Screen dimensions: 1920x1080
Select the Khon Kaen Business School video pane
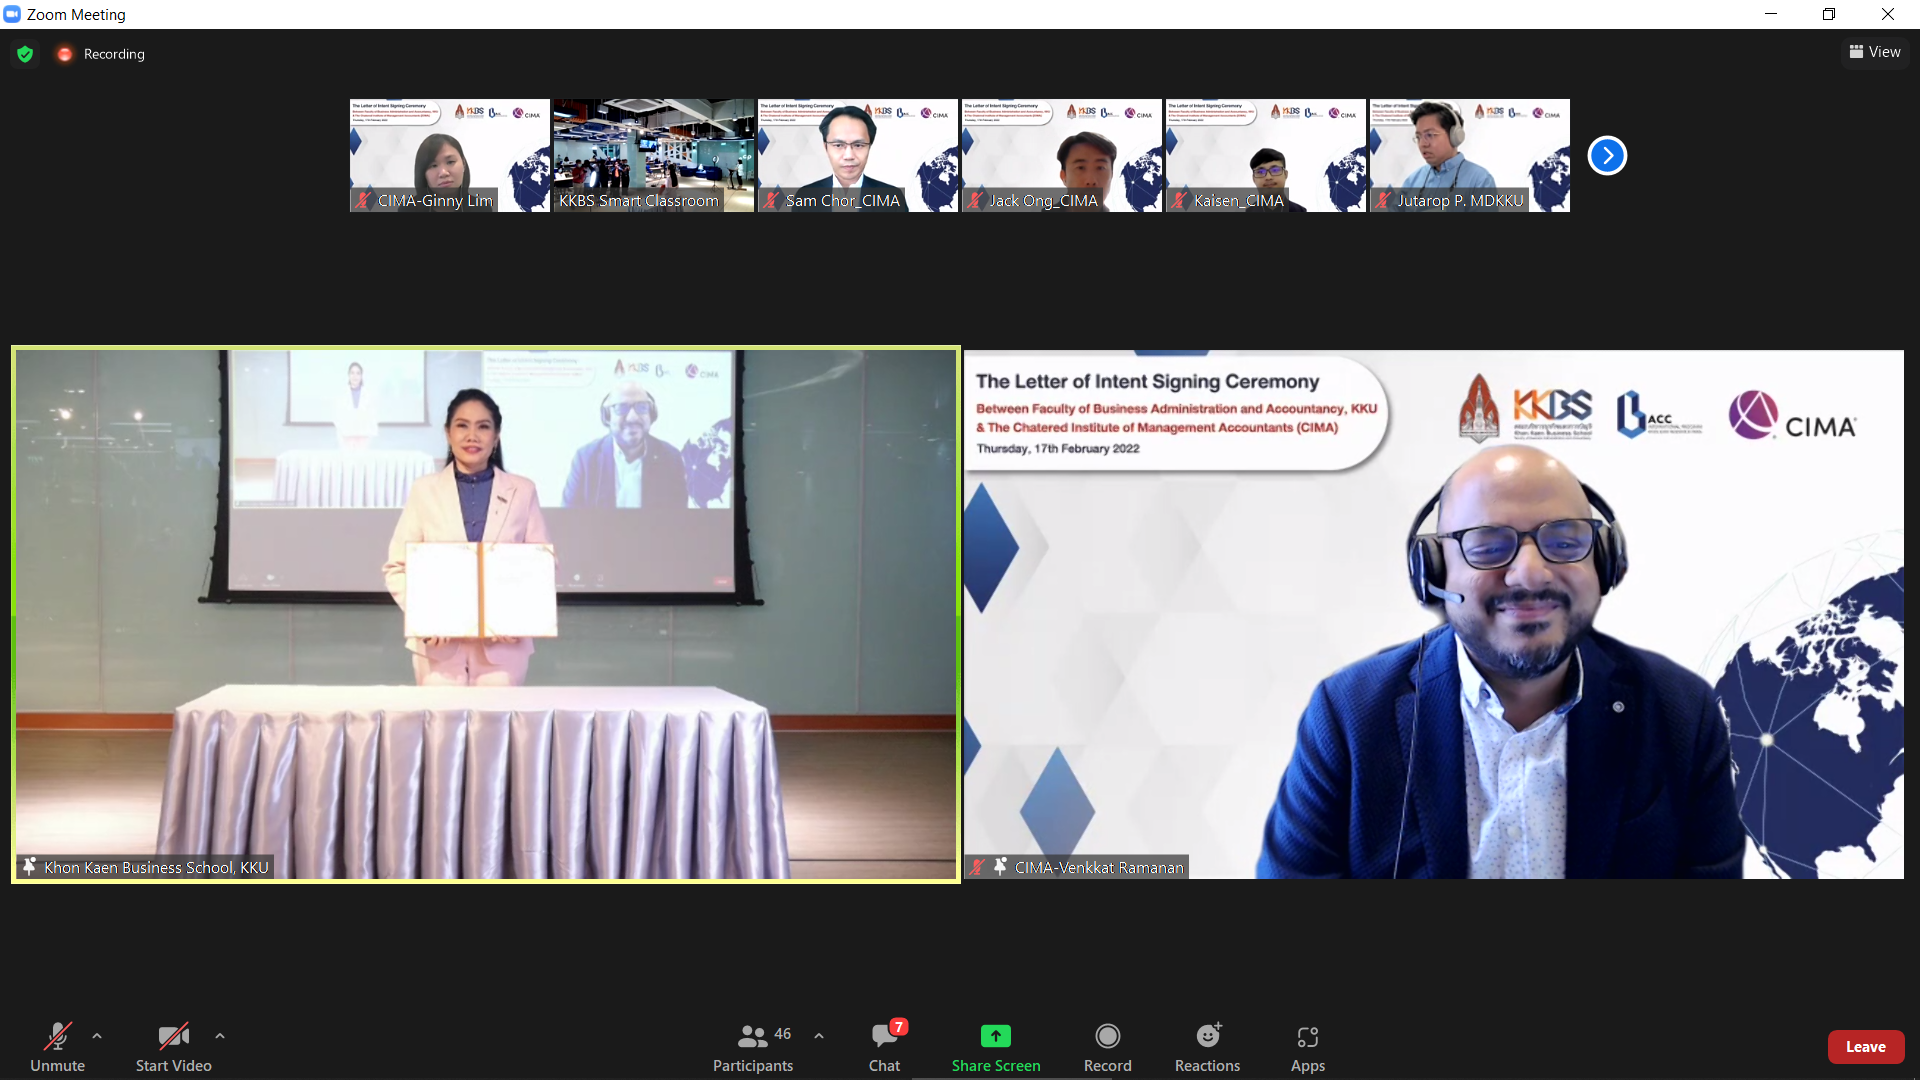[486, 614]
